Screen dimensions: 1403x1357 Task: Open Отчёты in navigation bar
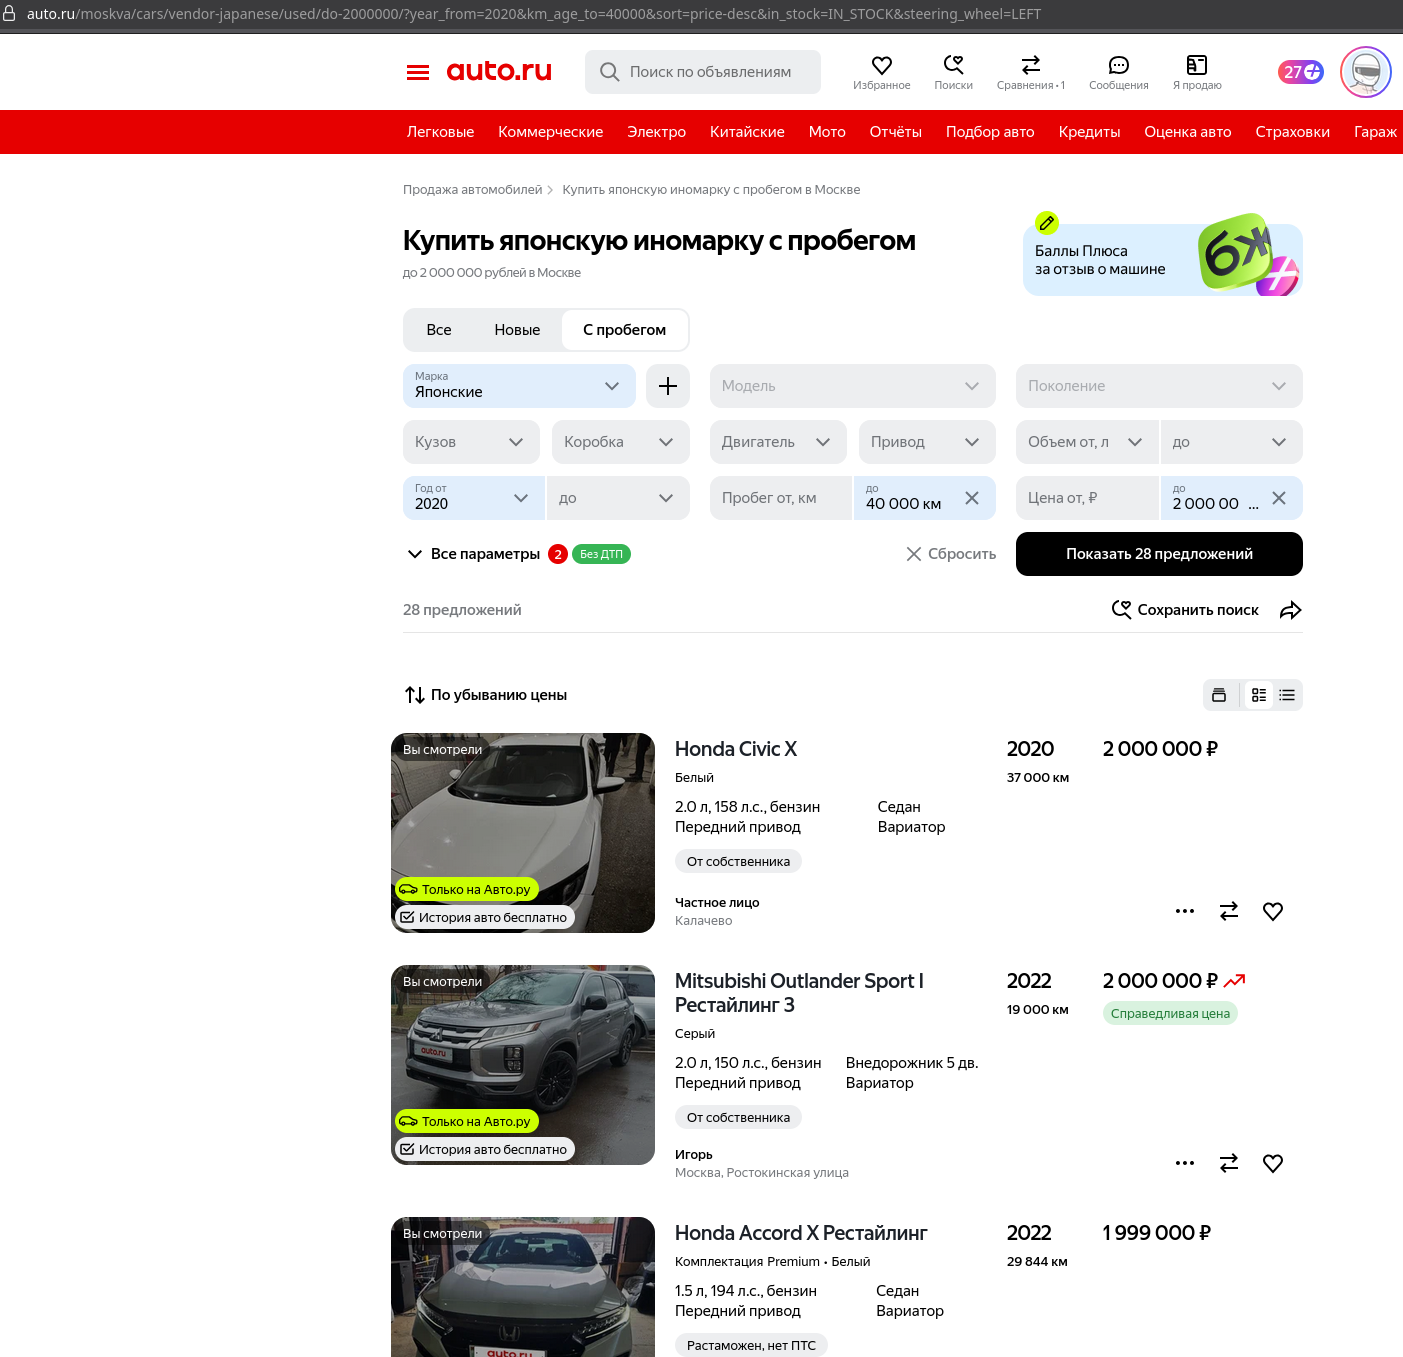point(896,132)
